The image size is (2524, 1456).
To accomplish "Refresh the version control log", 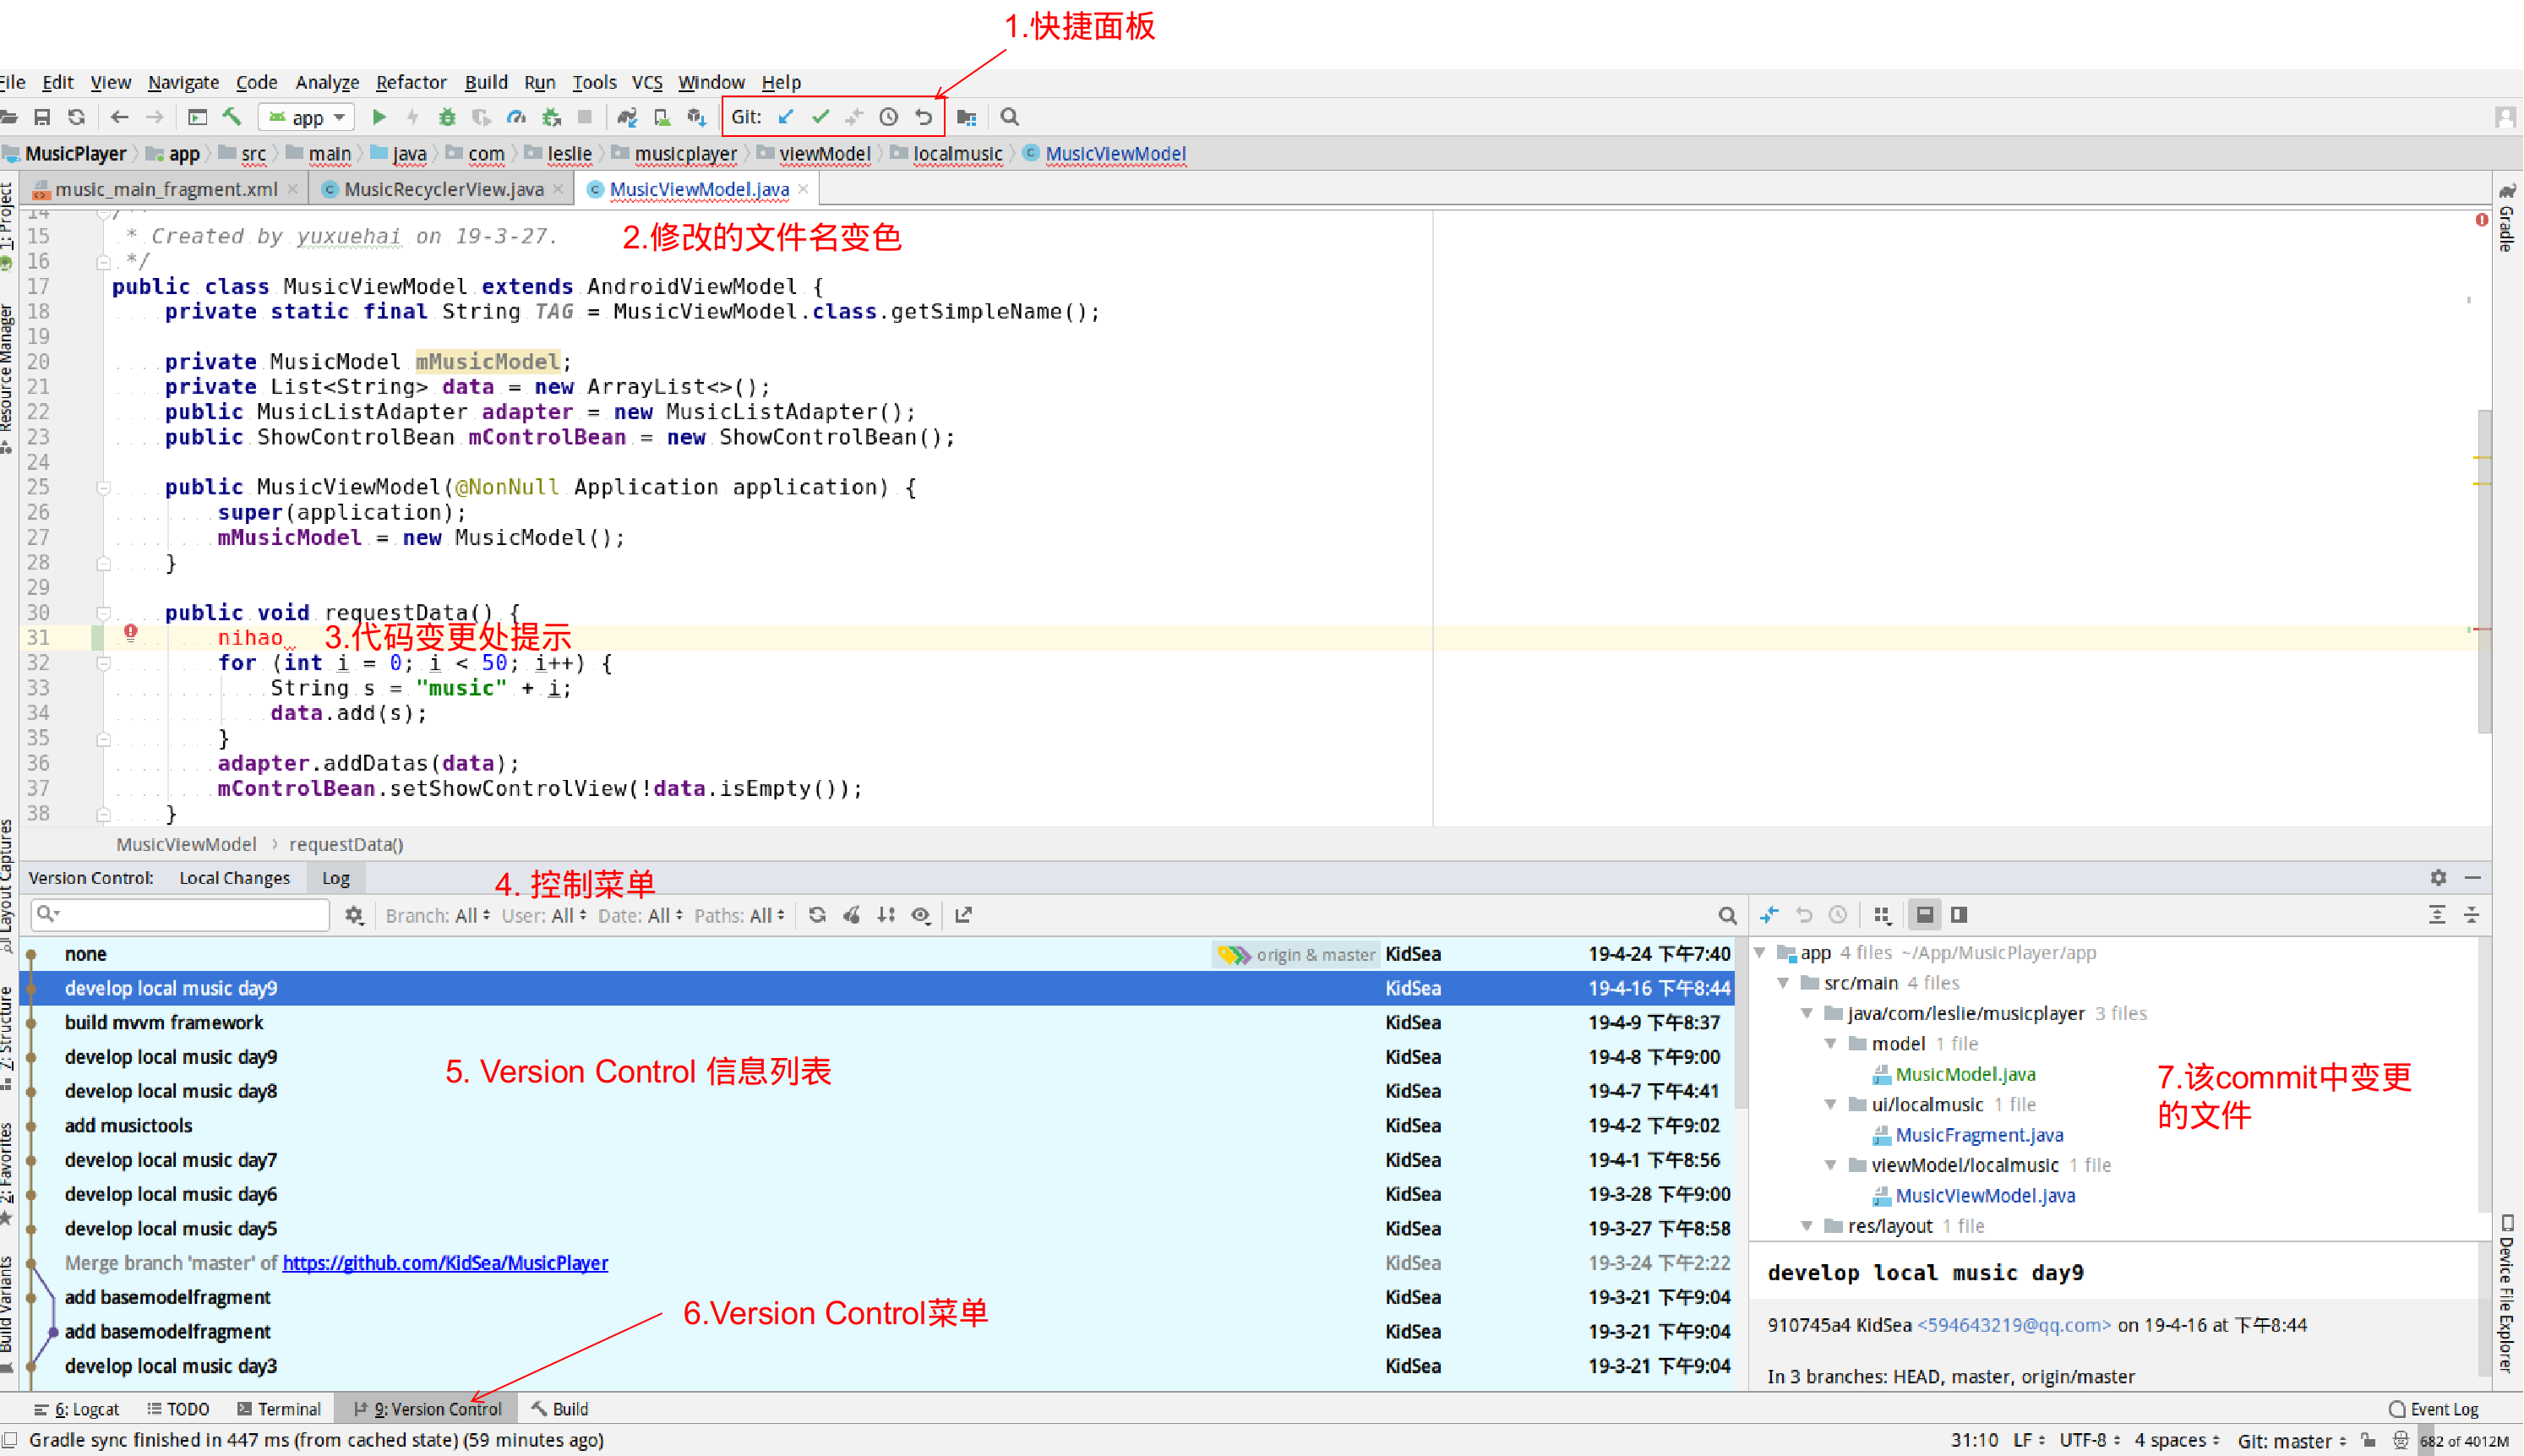I will pos(817,915).
